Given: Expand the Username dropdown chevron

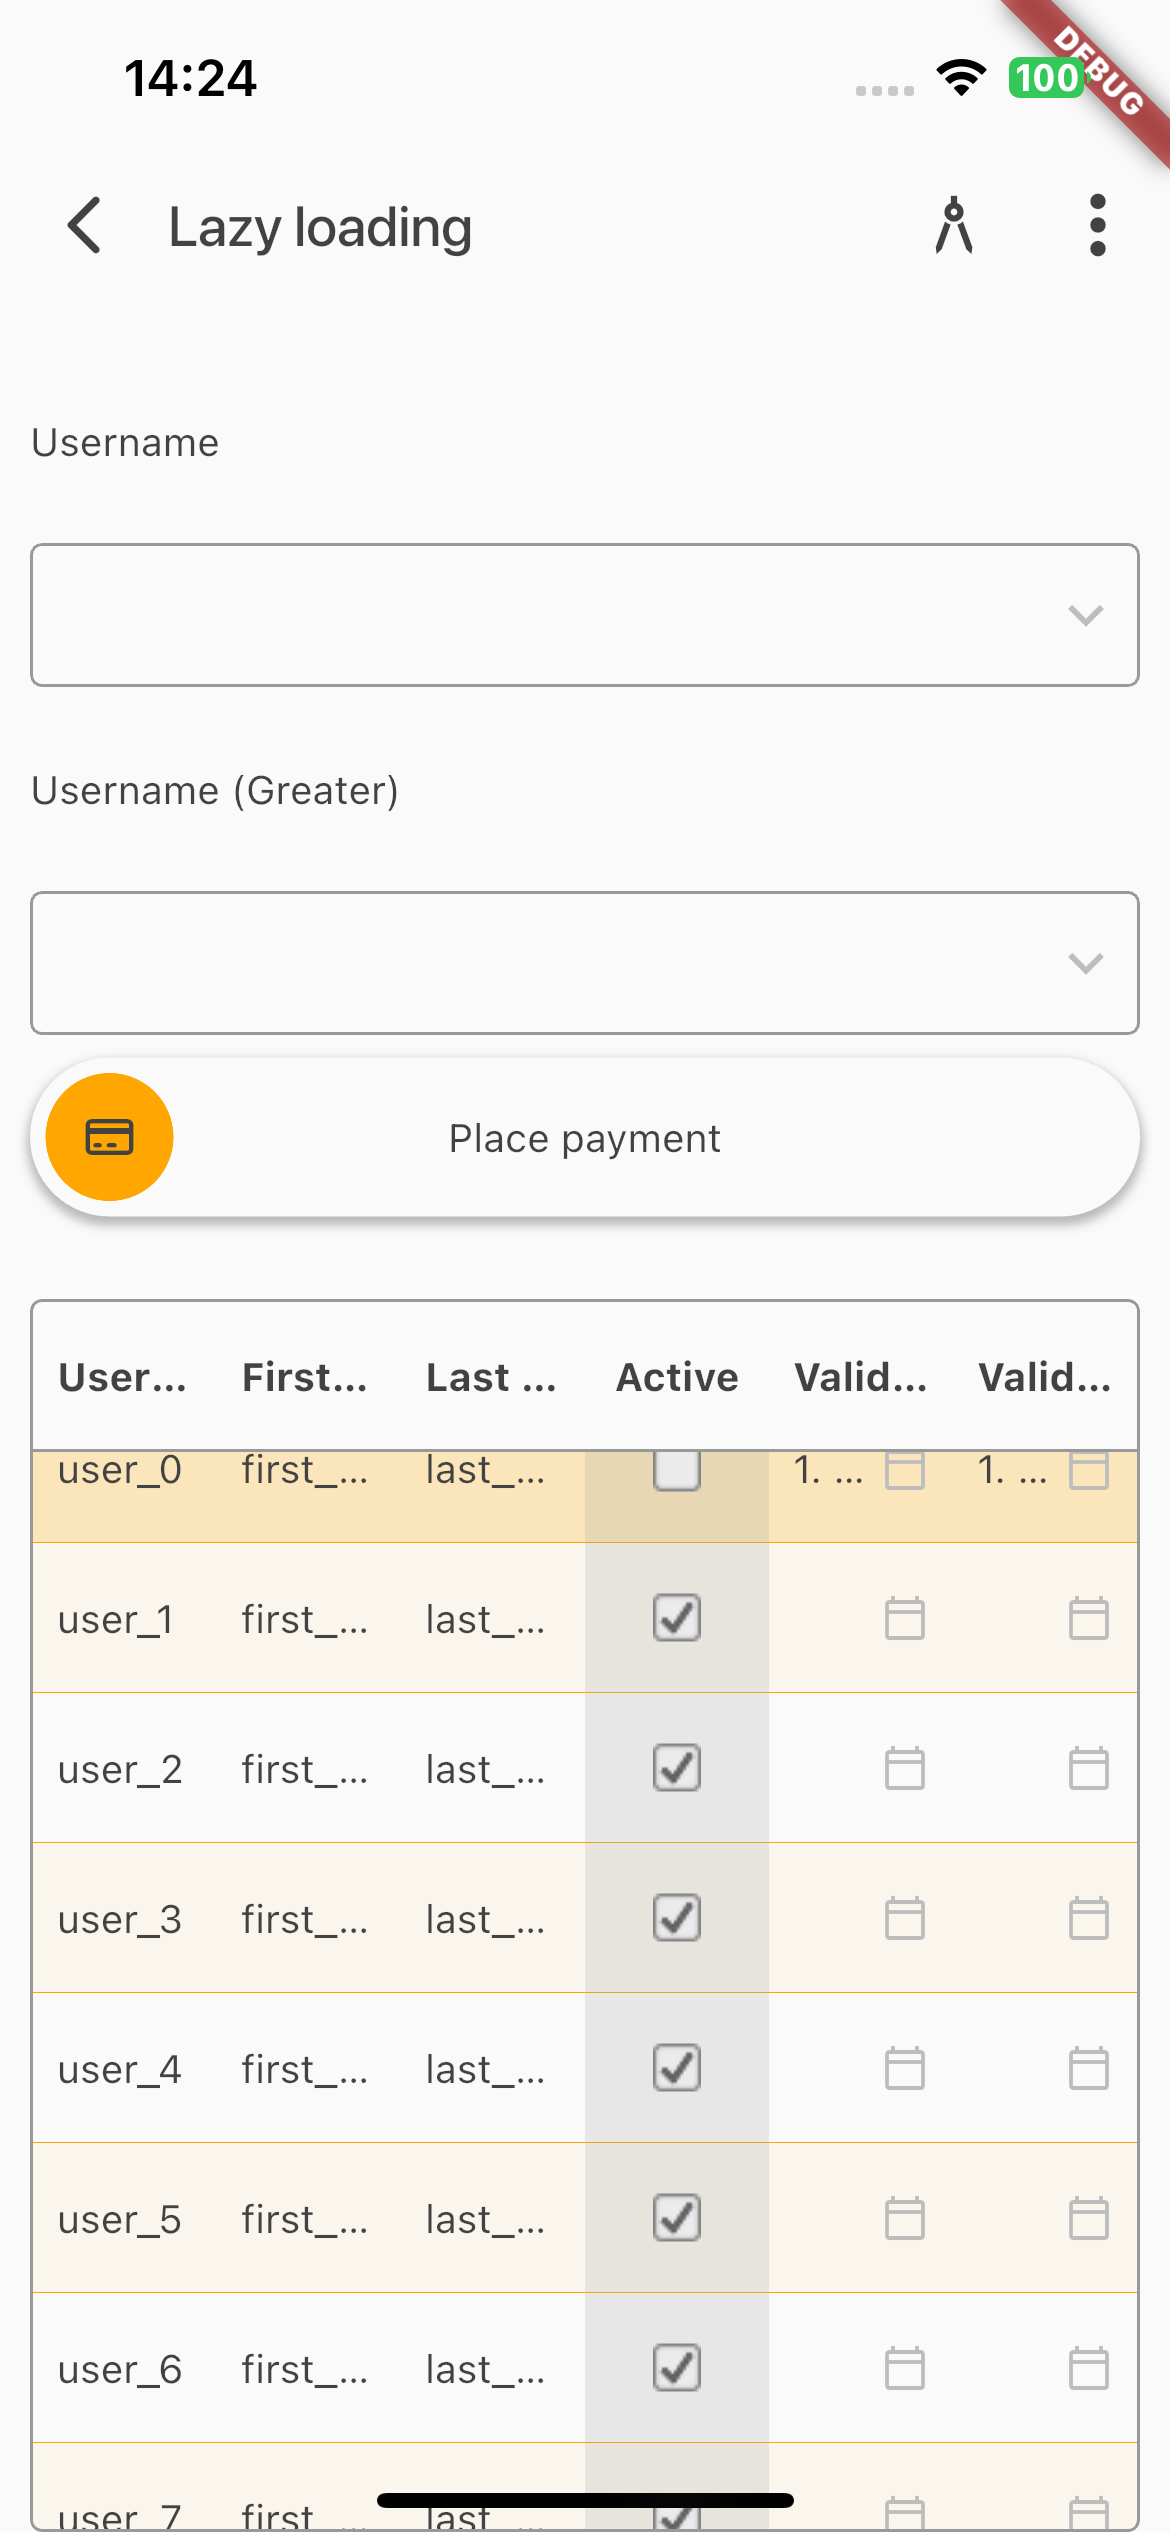Looking at the screenshot, I should (x=1085, y=615).
